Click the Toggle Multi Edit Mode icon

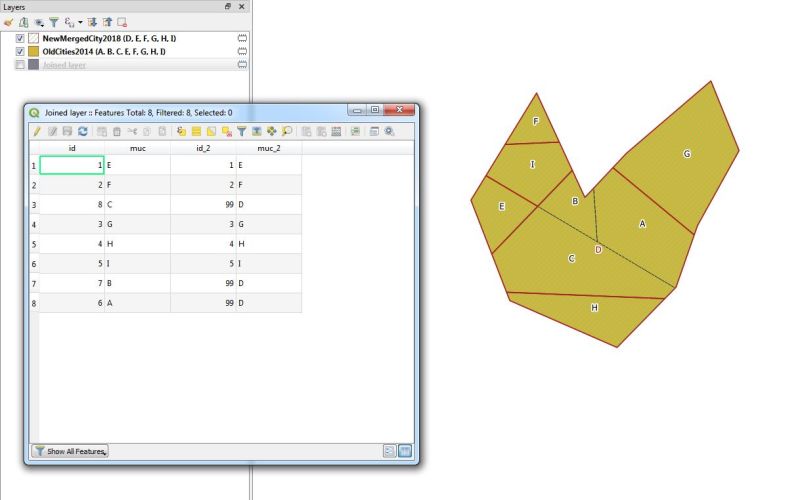tap(52, 132)
